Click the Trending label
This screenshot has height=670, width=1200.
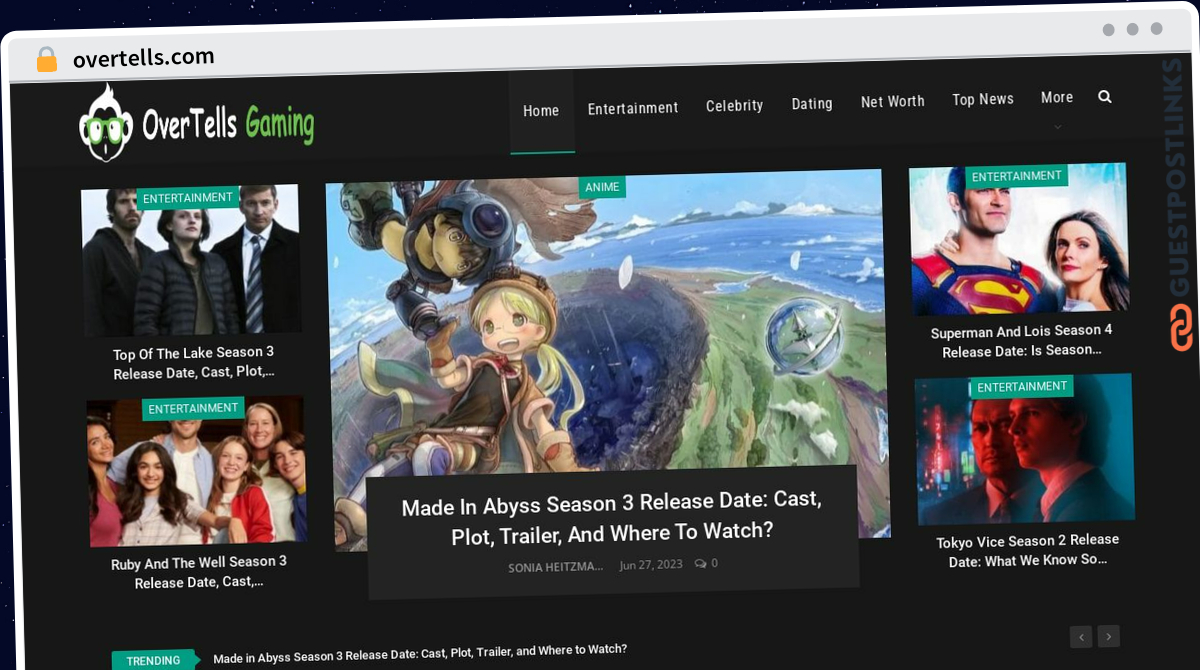[x=154, y=660]
